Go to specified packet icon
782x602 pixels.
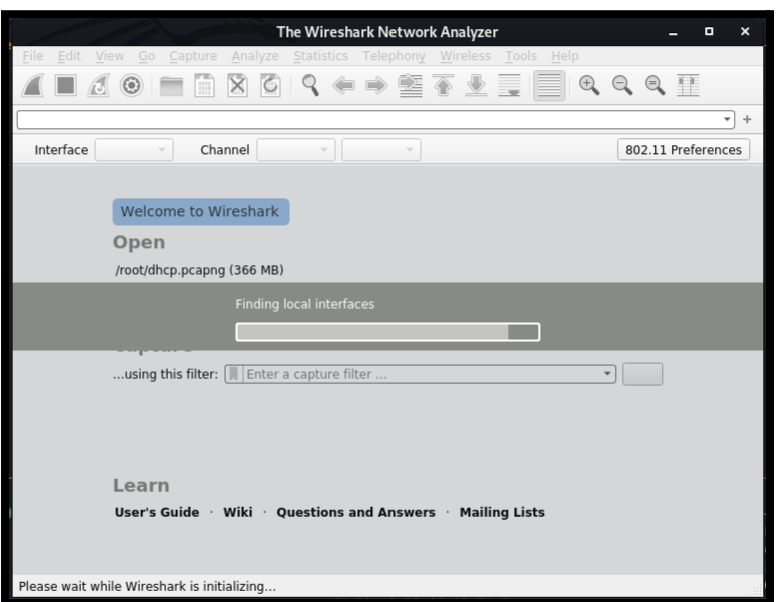tap(410, 85)
